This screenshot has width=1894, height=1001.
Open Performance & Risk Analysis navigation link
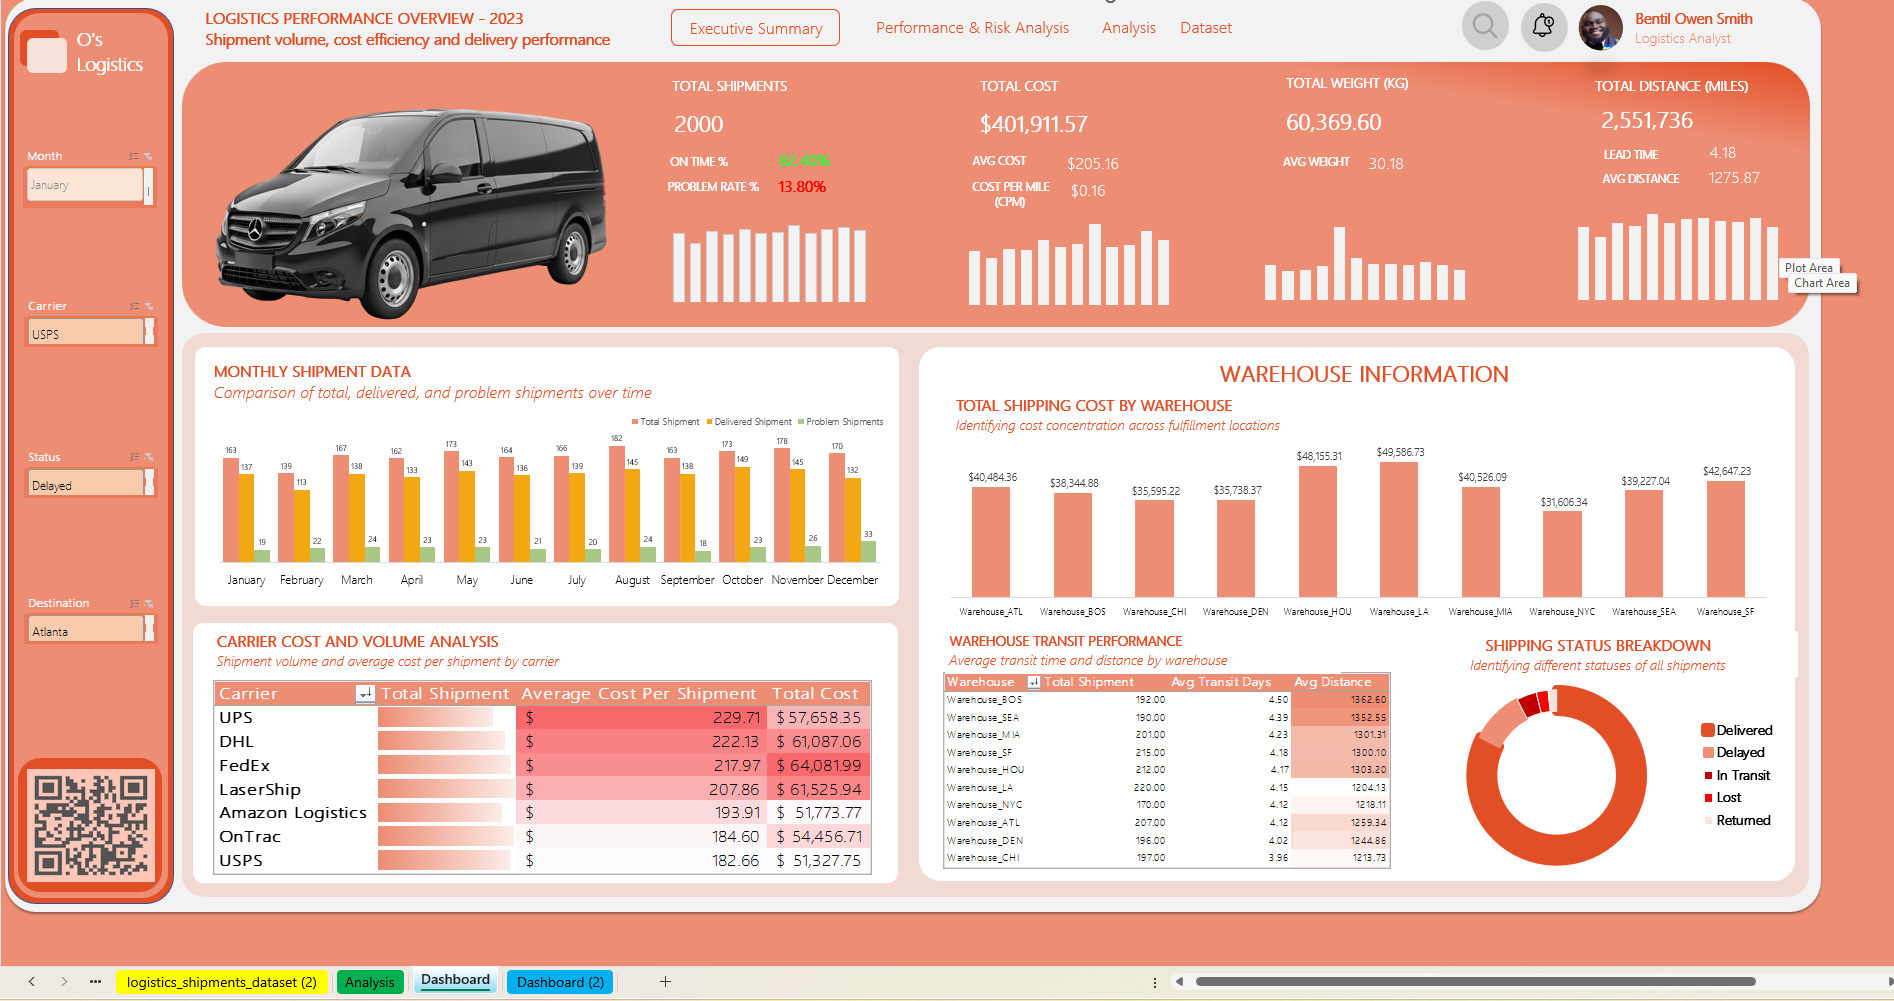[972, 28]
